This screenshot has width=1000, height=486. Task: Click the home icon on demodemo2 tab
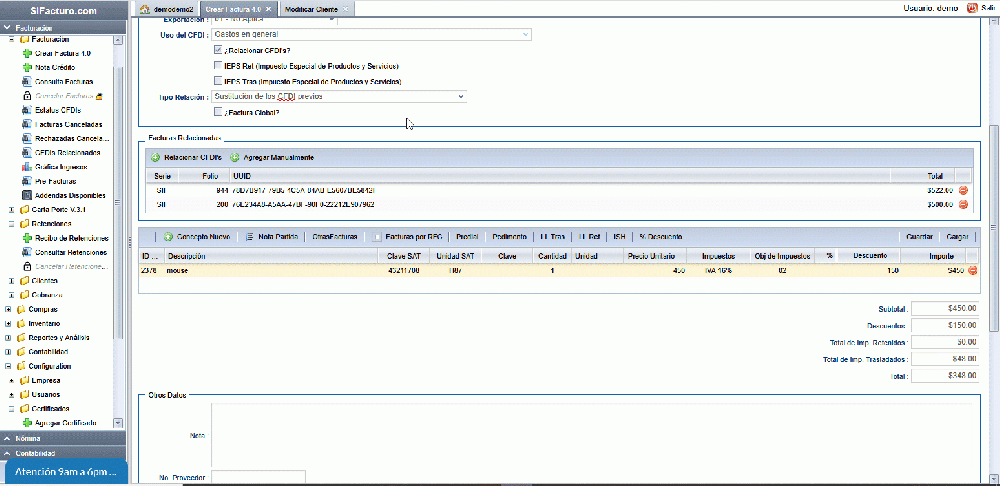(145, 9)
